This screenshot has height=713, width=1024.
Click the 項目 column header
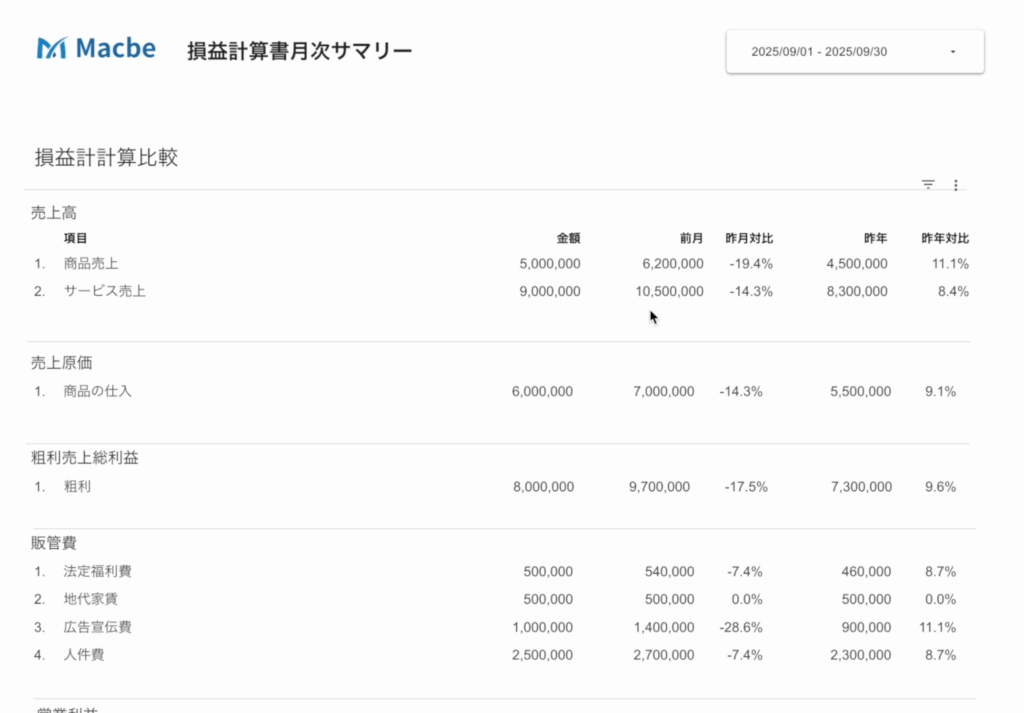click(x=76, y=239)
